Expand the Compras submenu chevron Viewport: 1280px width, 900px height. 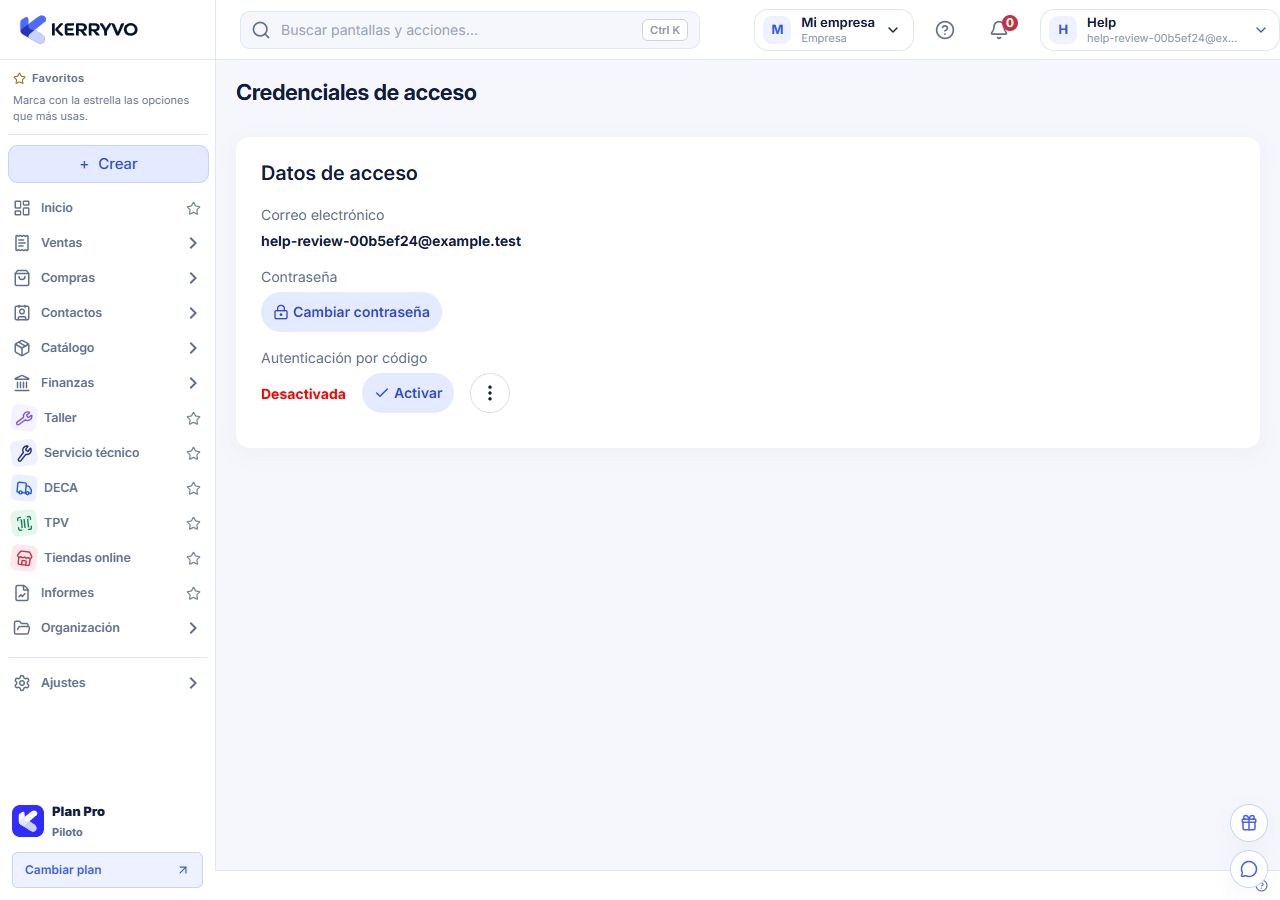[x=193, y=278]
